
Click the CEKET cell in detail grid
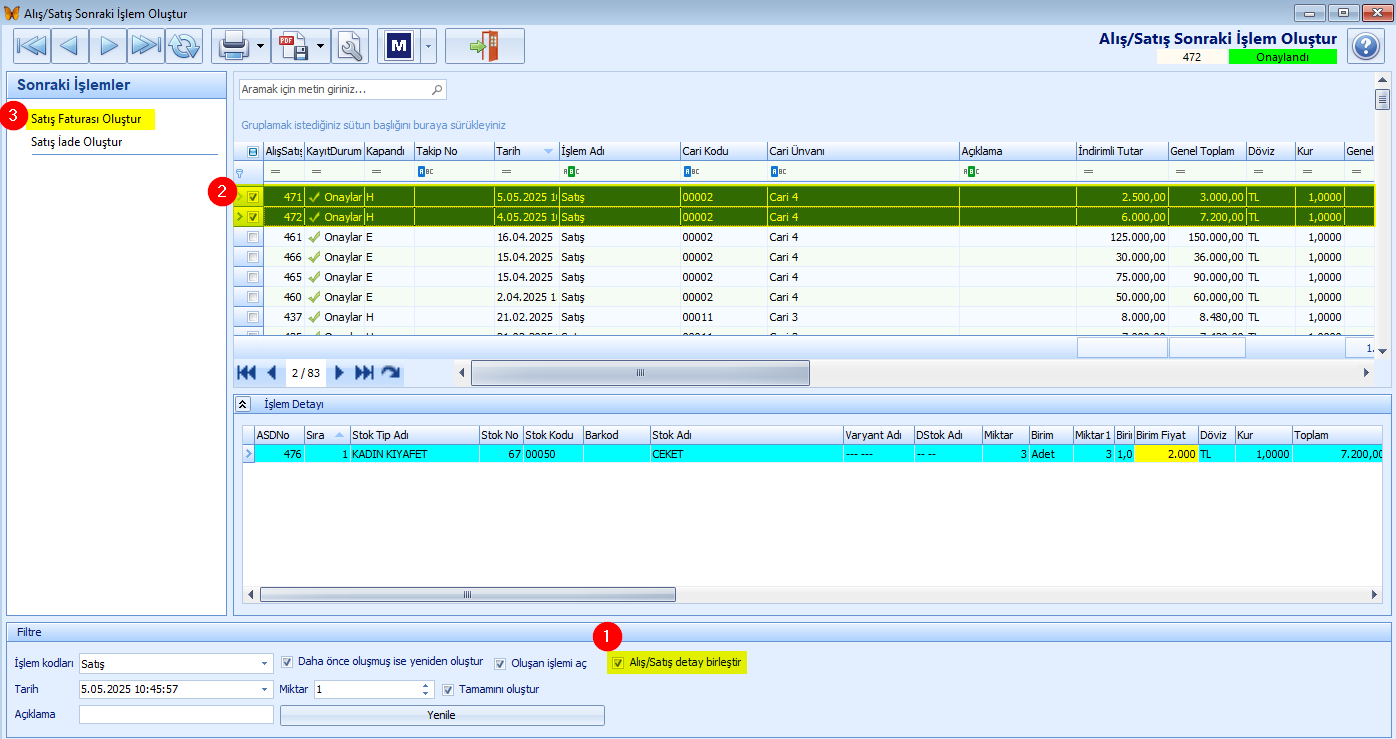point(746,453)
